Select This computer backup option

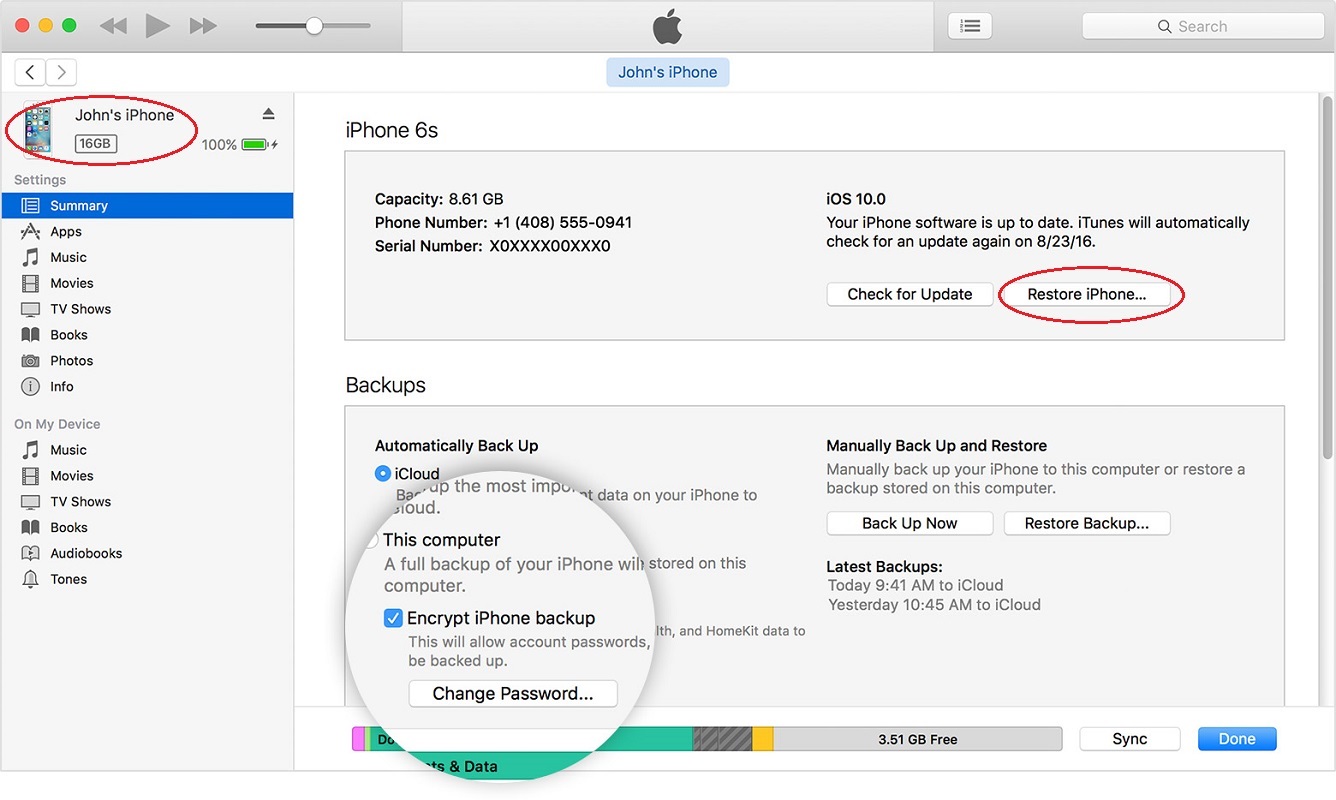click(372, 540)
